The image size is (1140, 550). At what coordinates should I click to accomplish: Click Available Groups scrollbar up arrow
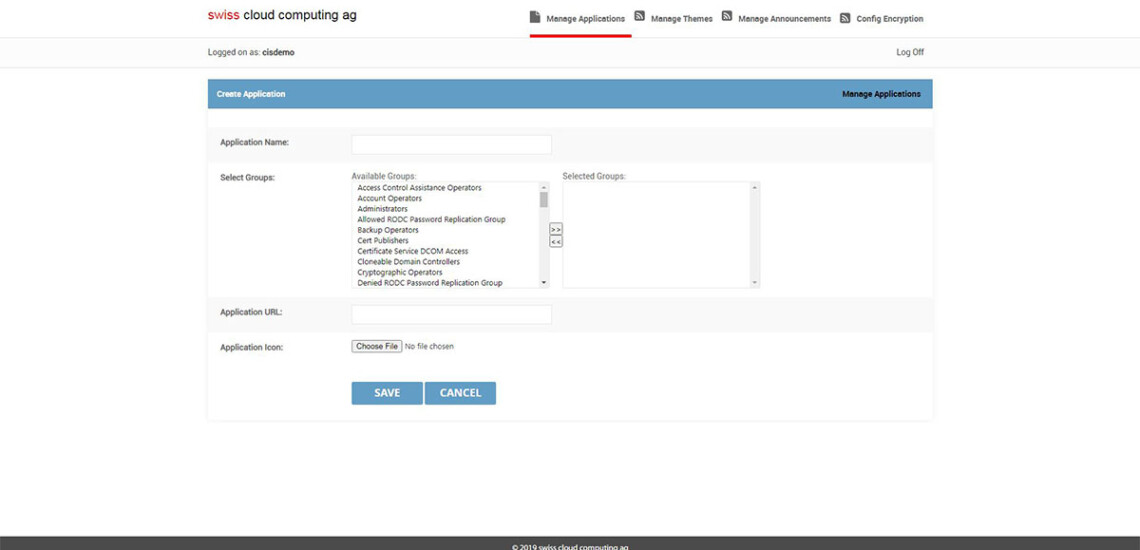[544, 187]
